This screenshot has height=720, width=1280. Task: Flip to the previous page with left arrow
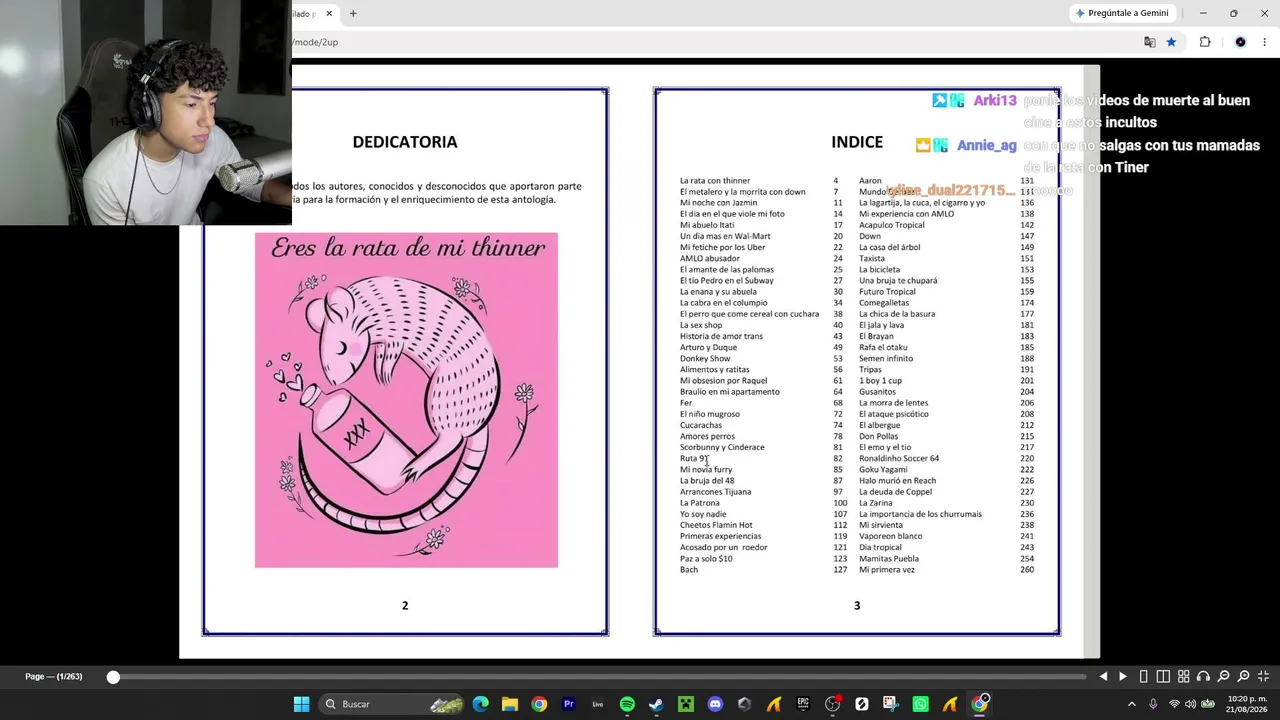(1103, 677)
